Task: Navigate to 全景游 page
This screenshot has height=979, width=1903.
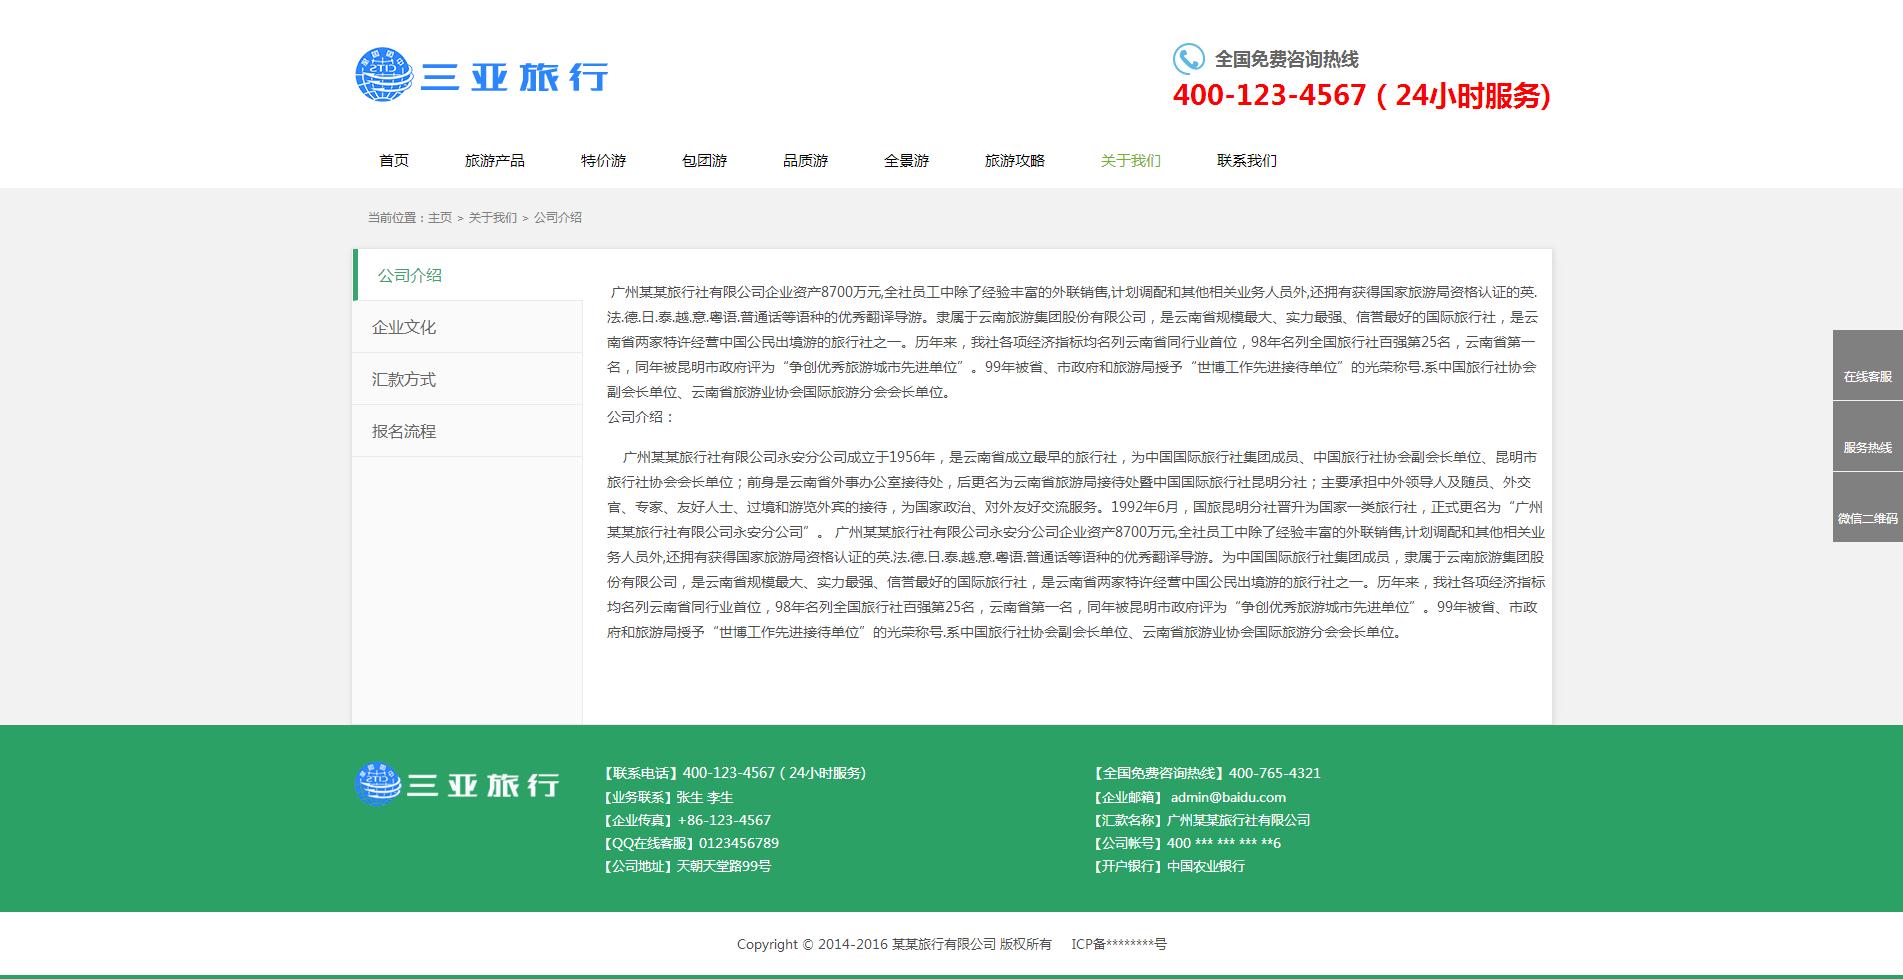Action: 906,161
